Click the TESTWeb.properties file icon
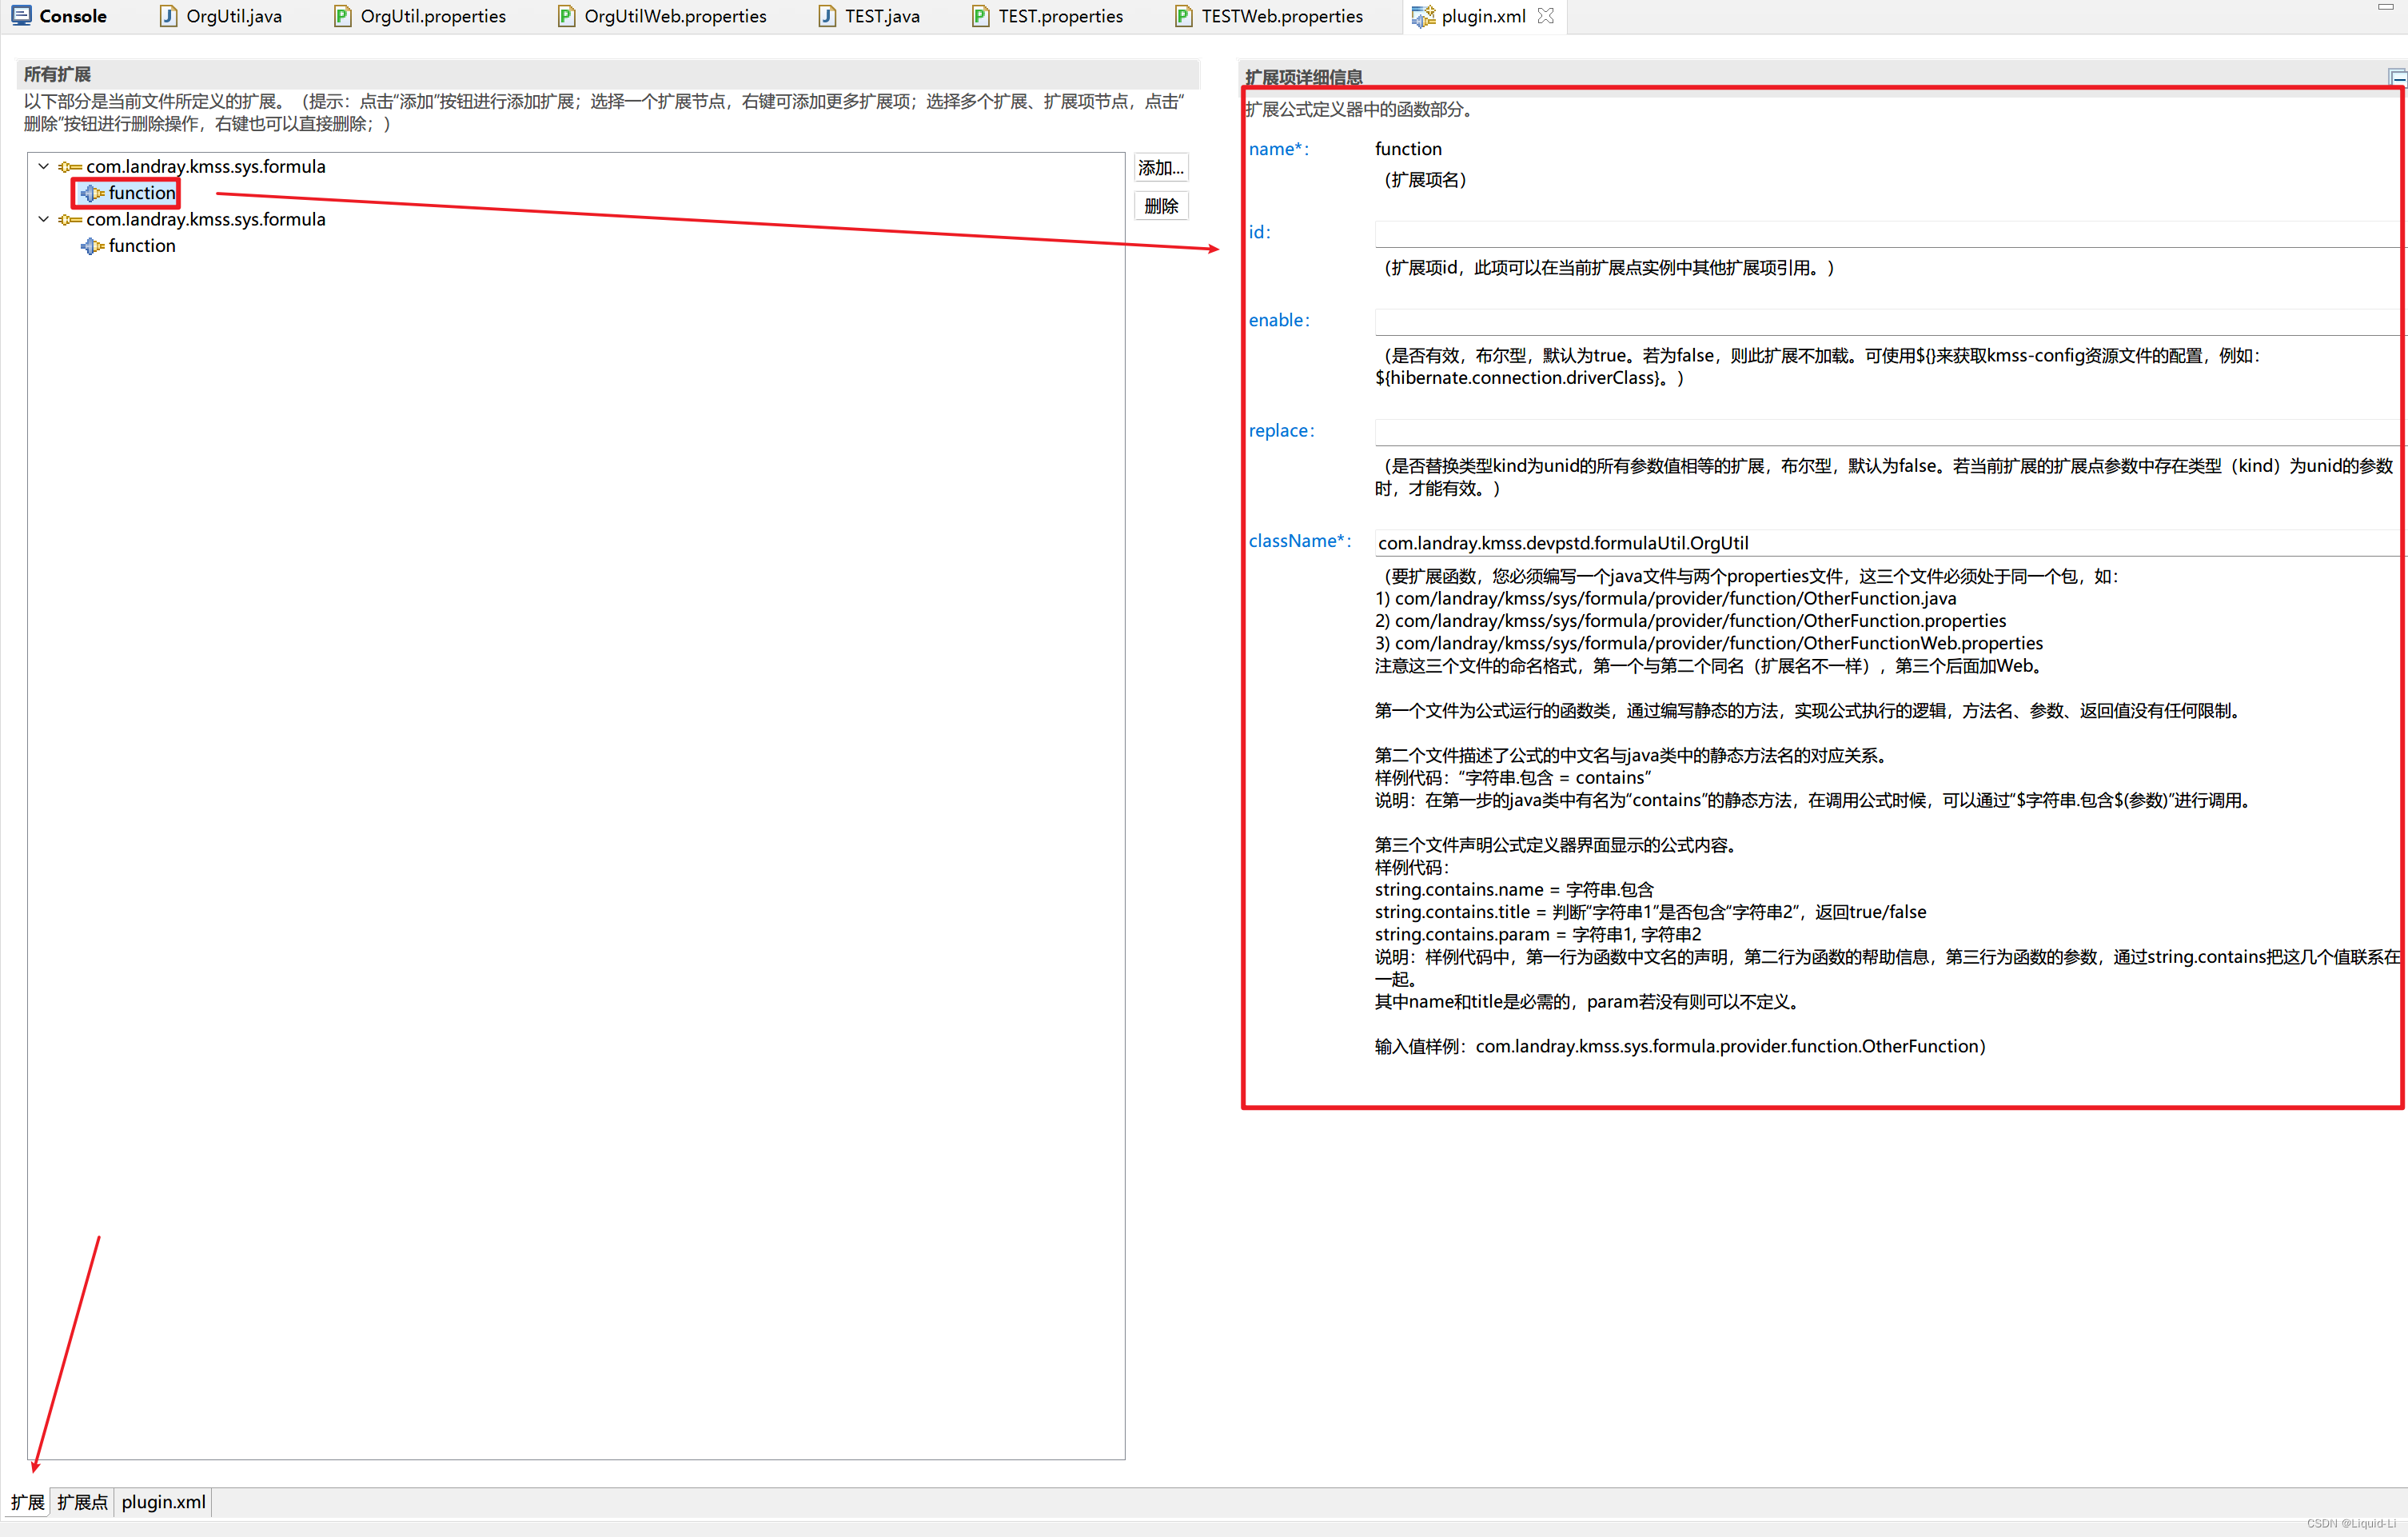This screenshot has width=2408, height=1537. click(x=1183, y=16)
